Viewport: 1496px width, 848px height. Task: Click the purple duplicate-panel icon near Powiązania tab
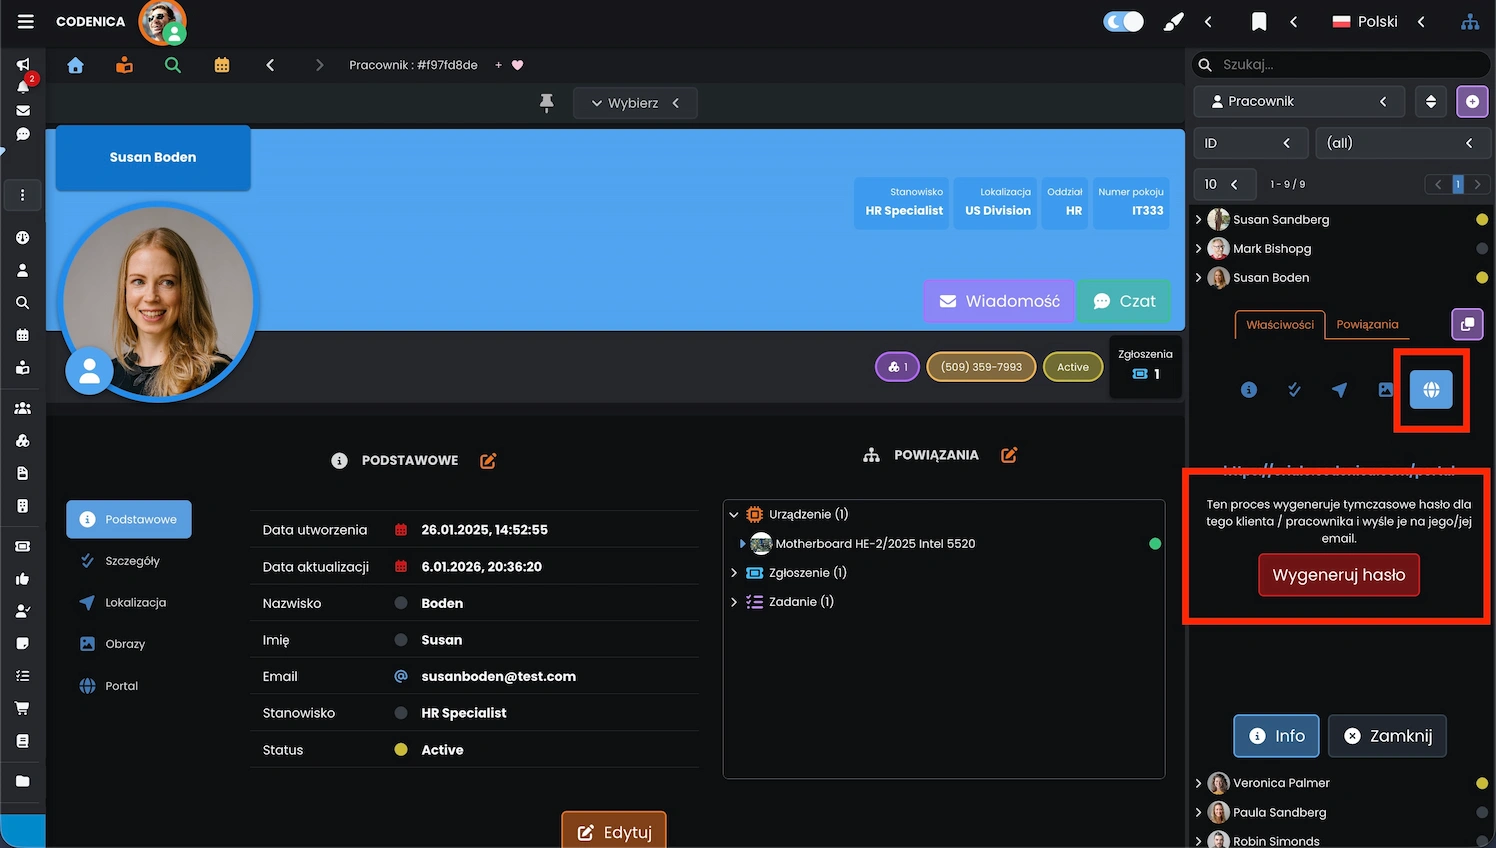(x=1466, y=324)
